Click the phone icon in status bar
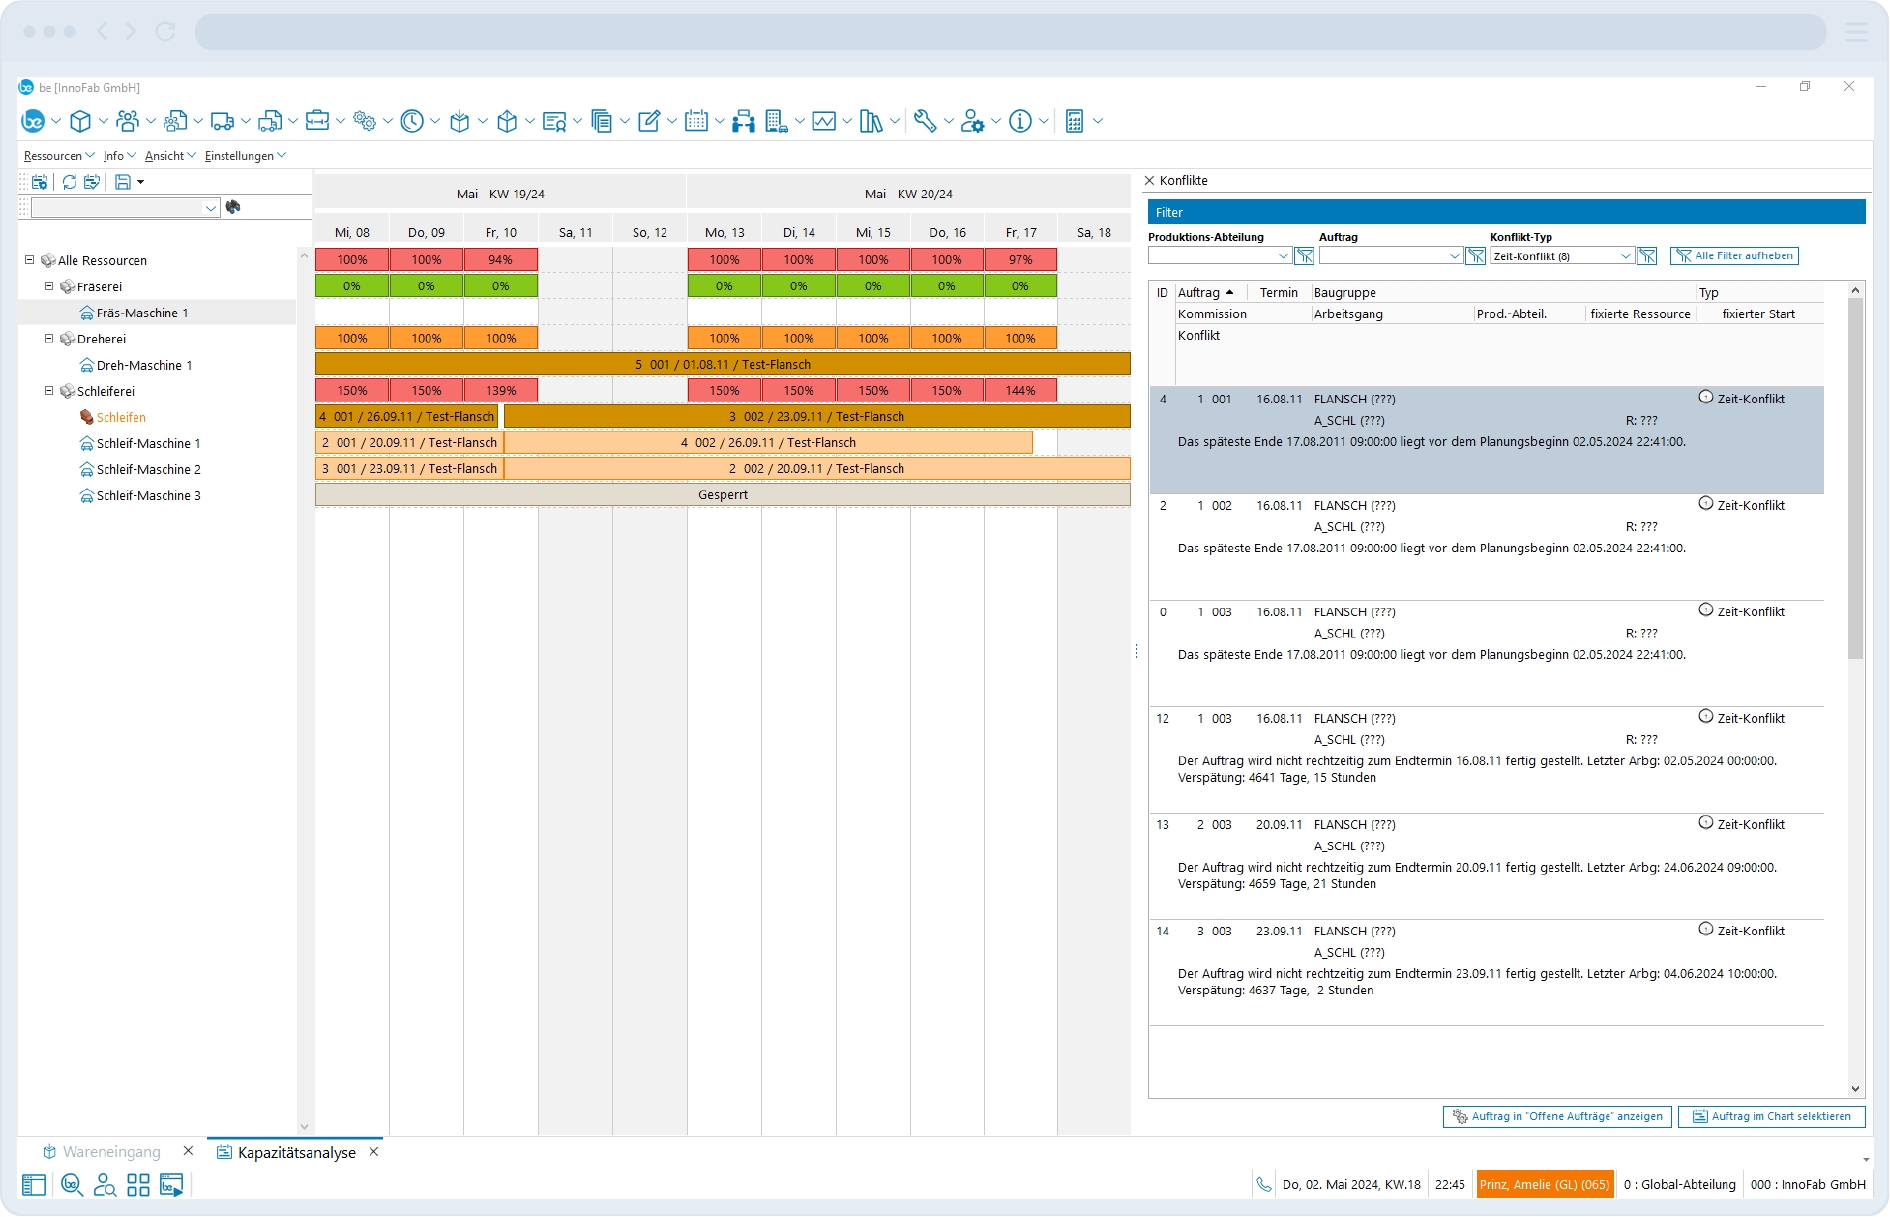Screen dimensions: 1890x1217 (x=1264, y=1185)
